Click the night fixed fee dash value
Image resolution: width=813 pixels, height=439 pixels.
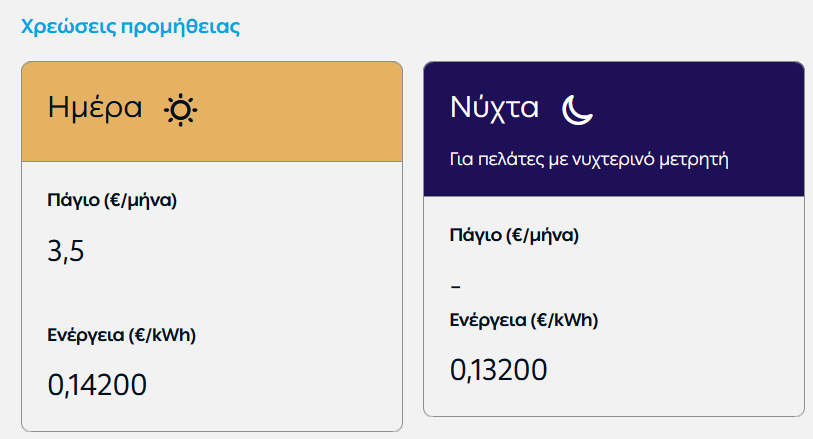[x=456, y=287]
